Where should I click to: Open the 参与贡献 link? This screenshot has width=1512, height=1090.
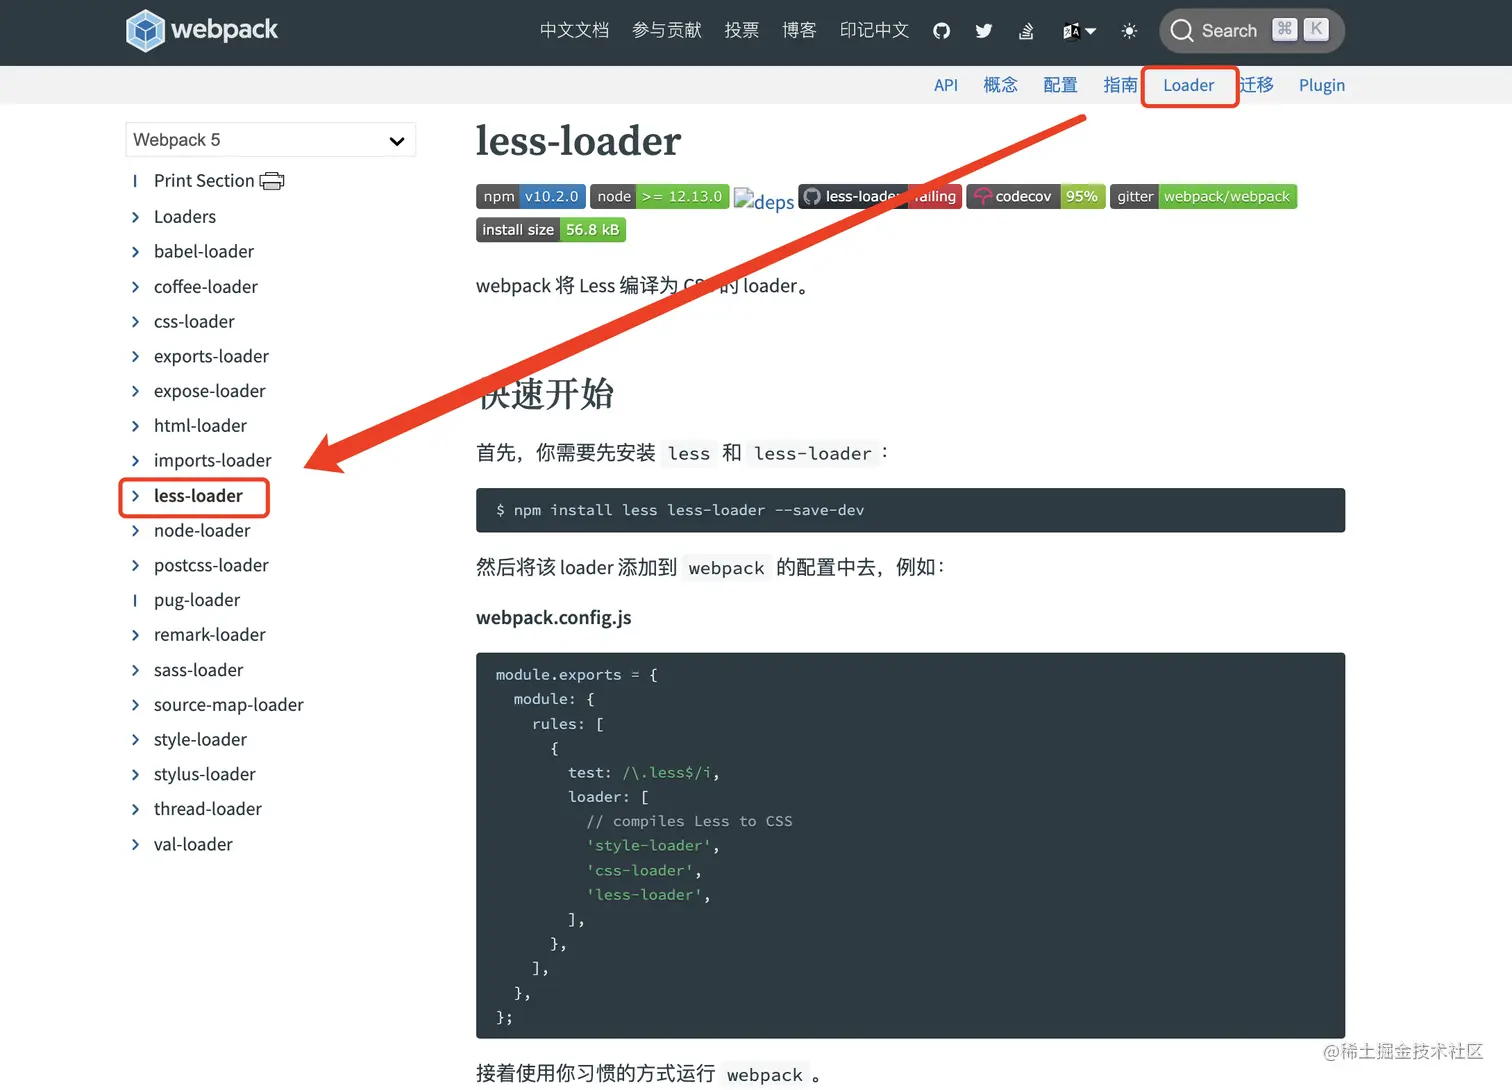667,30
